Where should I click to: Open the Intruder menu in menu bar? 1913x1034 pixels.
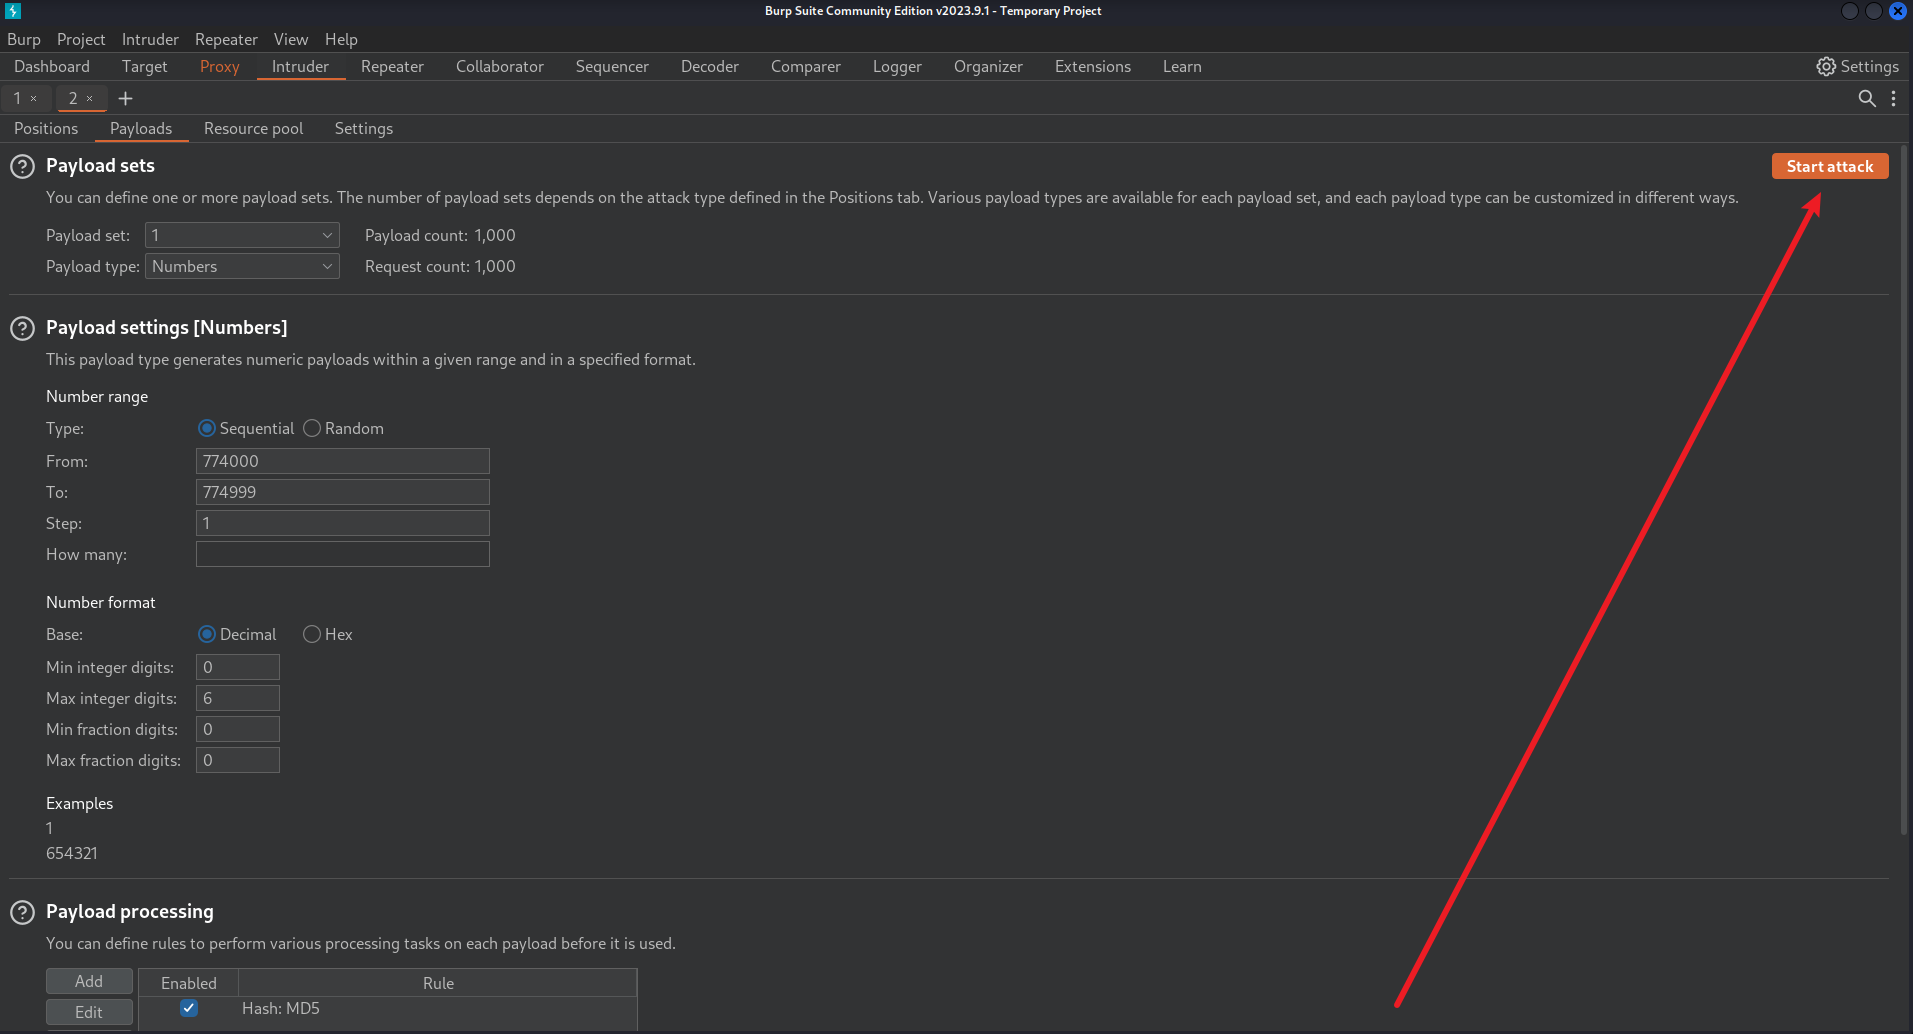[x=150, y=39]
